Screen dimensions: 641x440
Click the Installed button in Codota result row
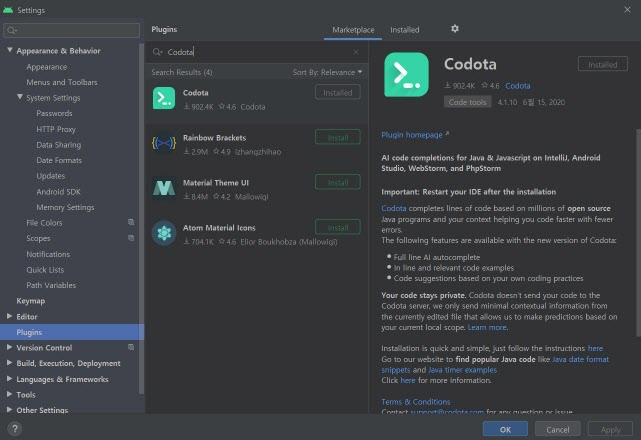338,92
